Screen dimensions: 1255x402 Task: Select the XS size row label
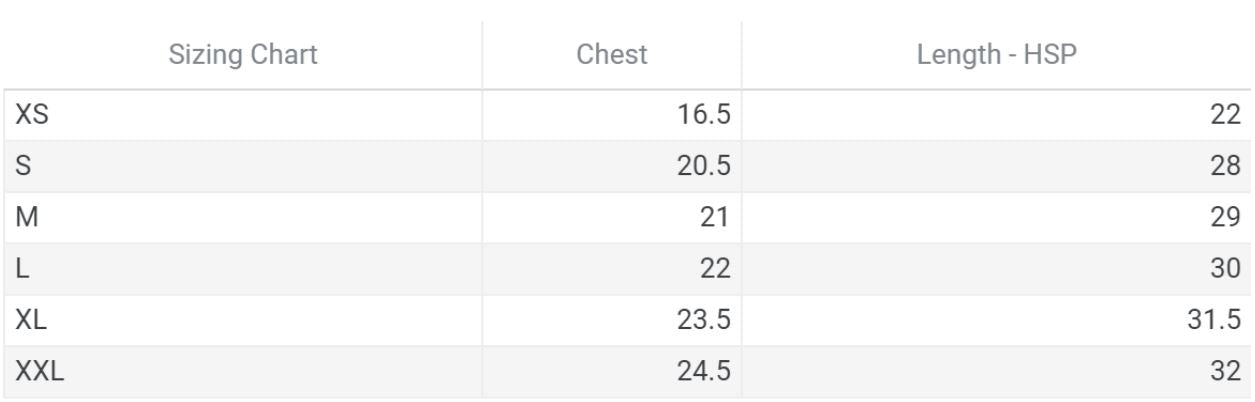[x=32, y=115]
